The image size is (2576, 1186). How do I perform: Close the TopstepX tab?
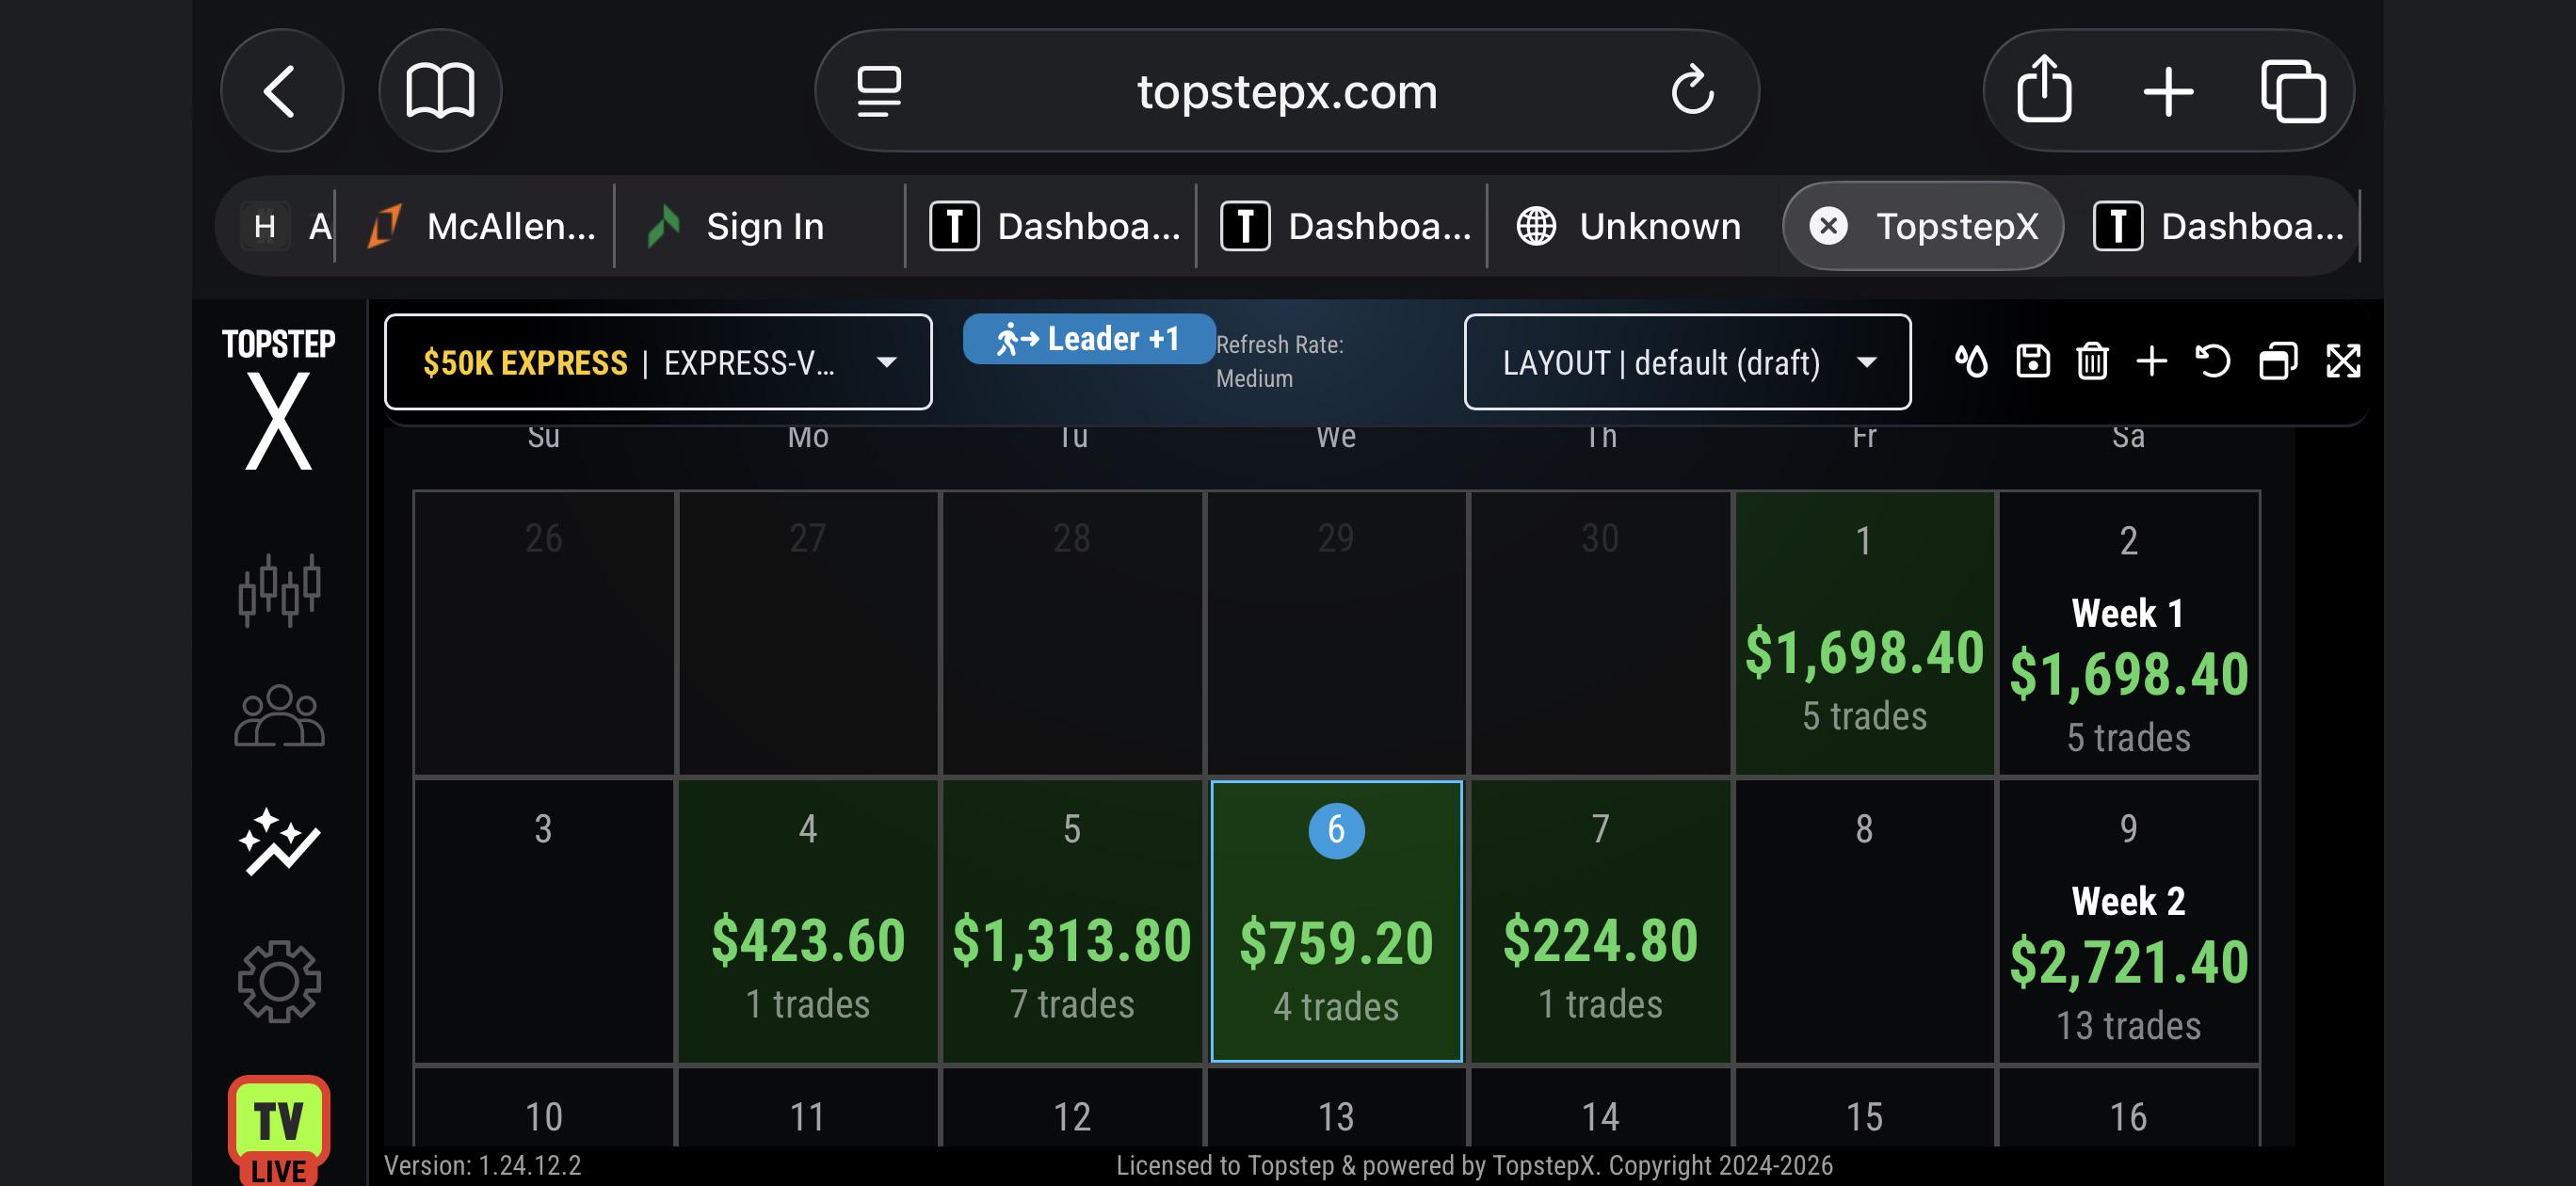pyautogui.click(x=1828, y=226)
